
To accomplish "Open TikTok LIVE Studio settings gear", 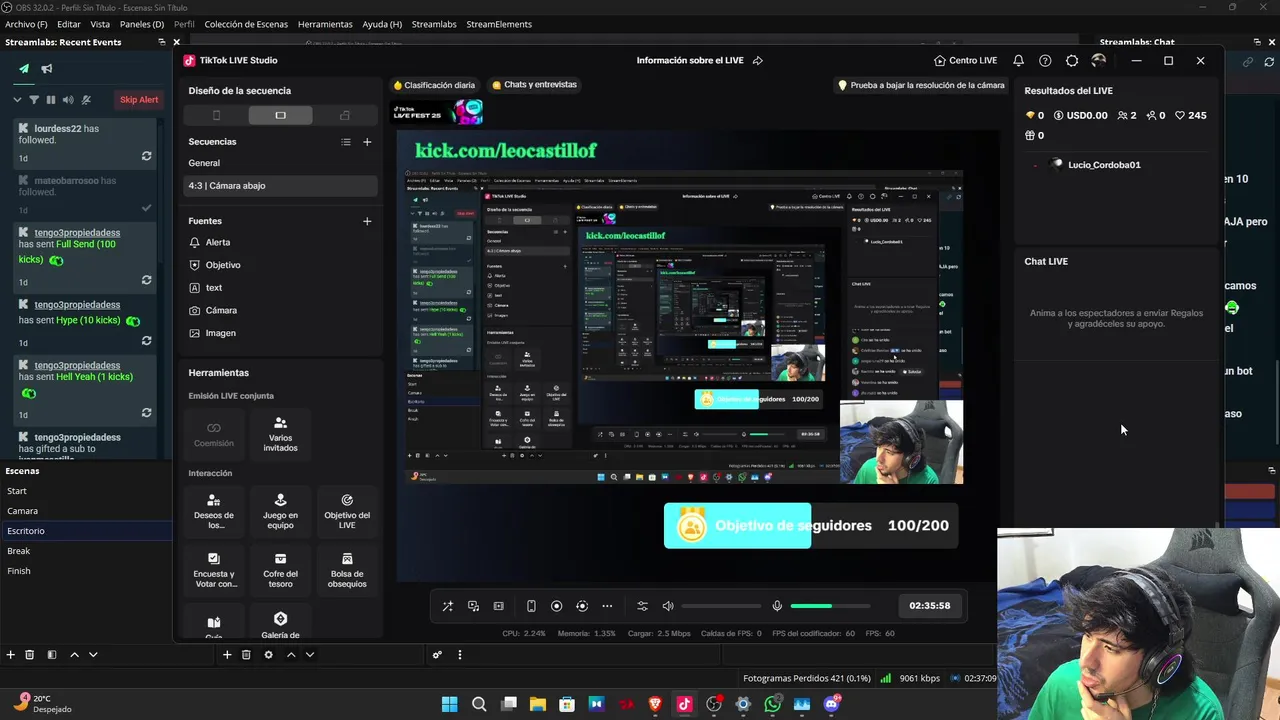I will pyautogui.click(x=1072, y=60).
